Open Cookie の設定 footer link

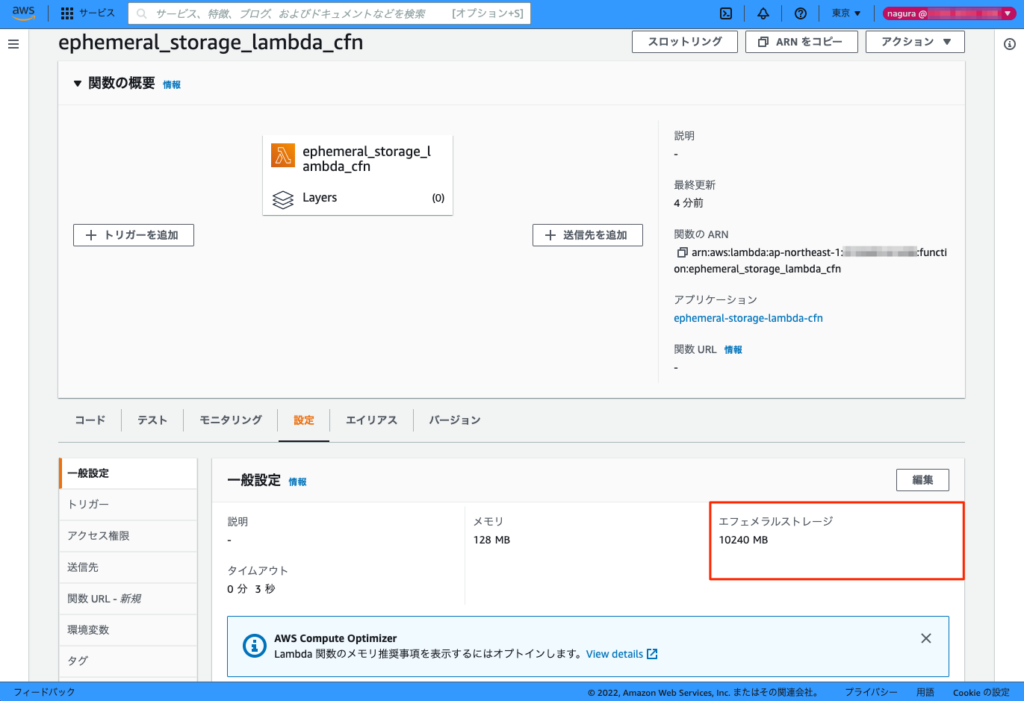[981, 692]
